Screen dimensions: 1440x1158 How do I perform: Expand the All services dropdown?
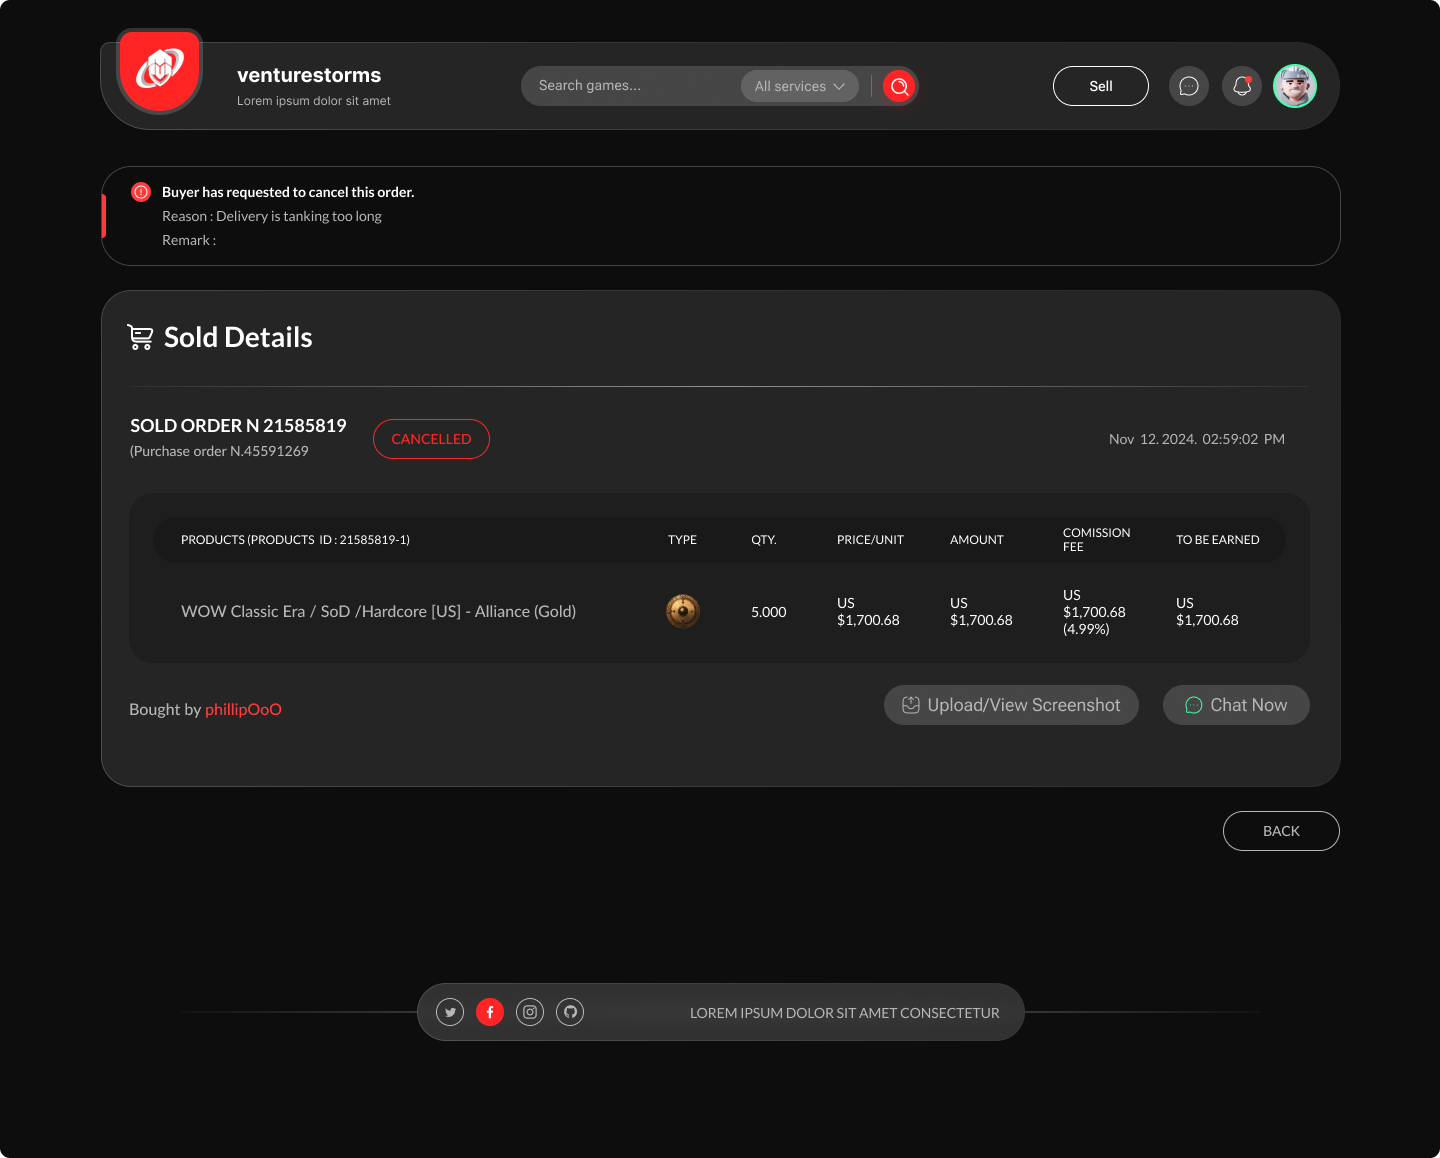[x=800, y=86]
